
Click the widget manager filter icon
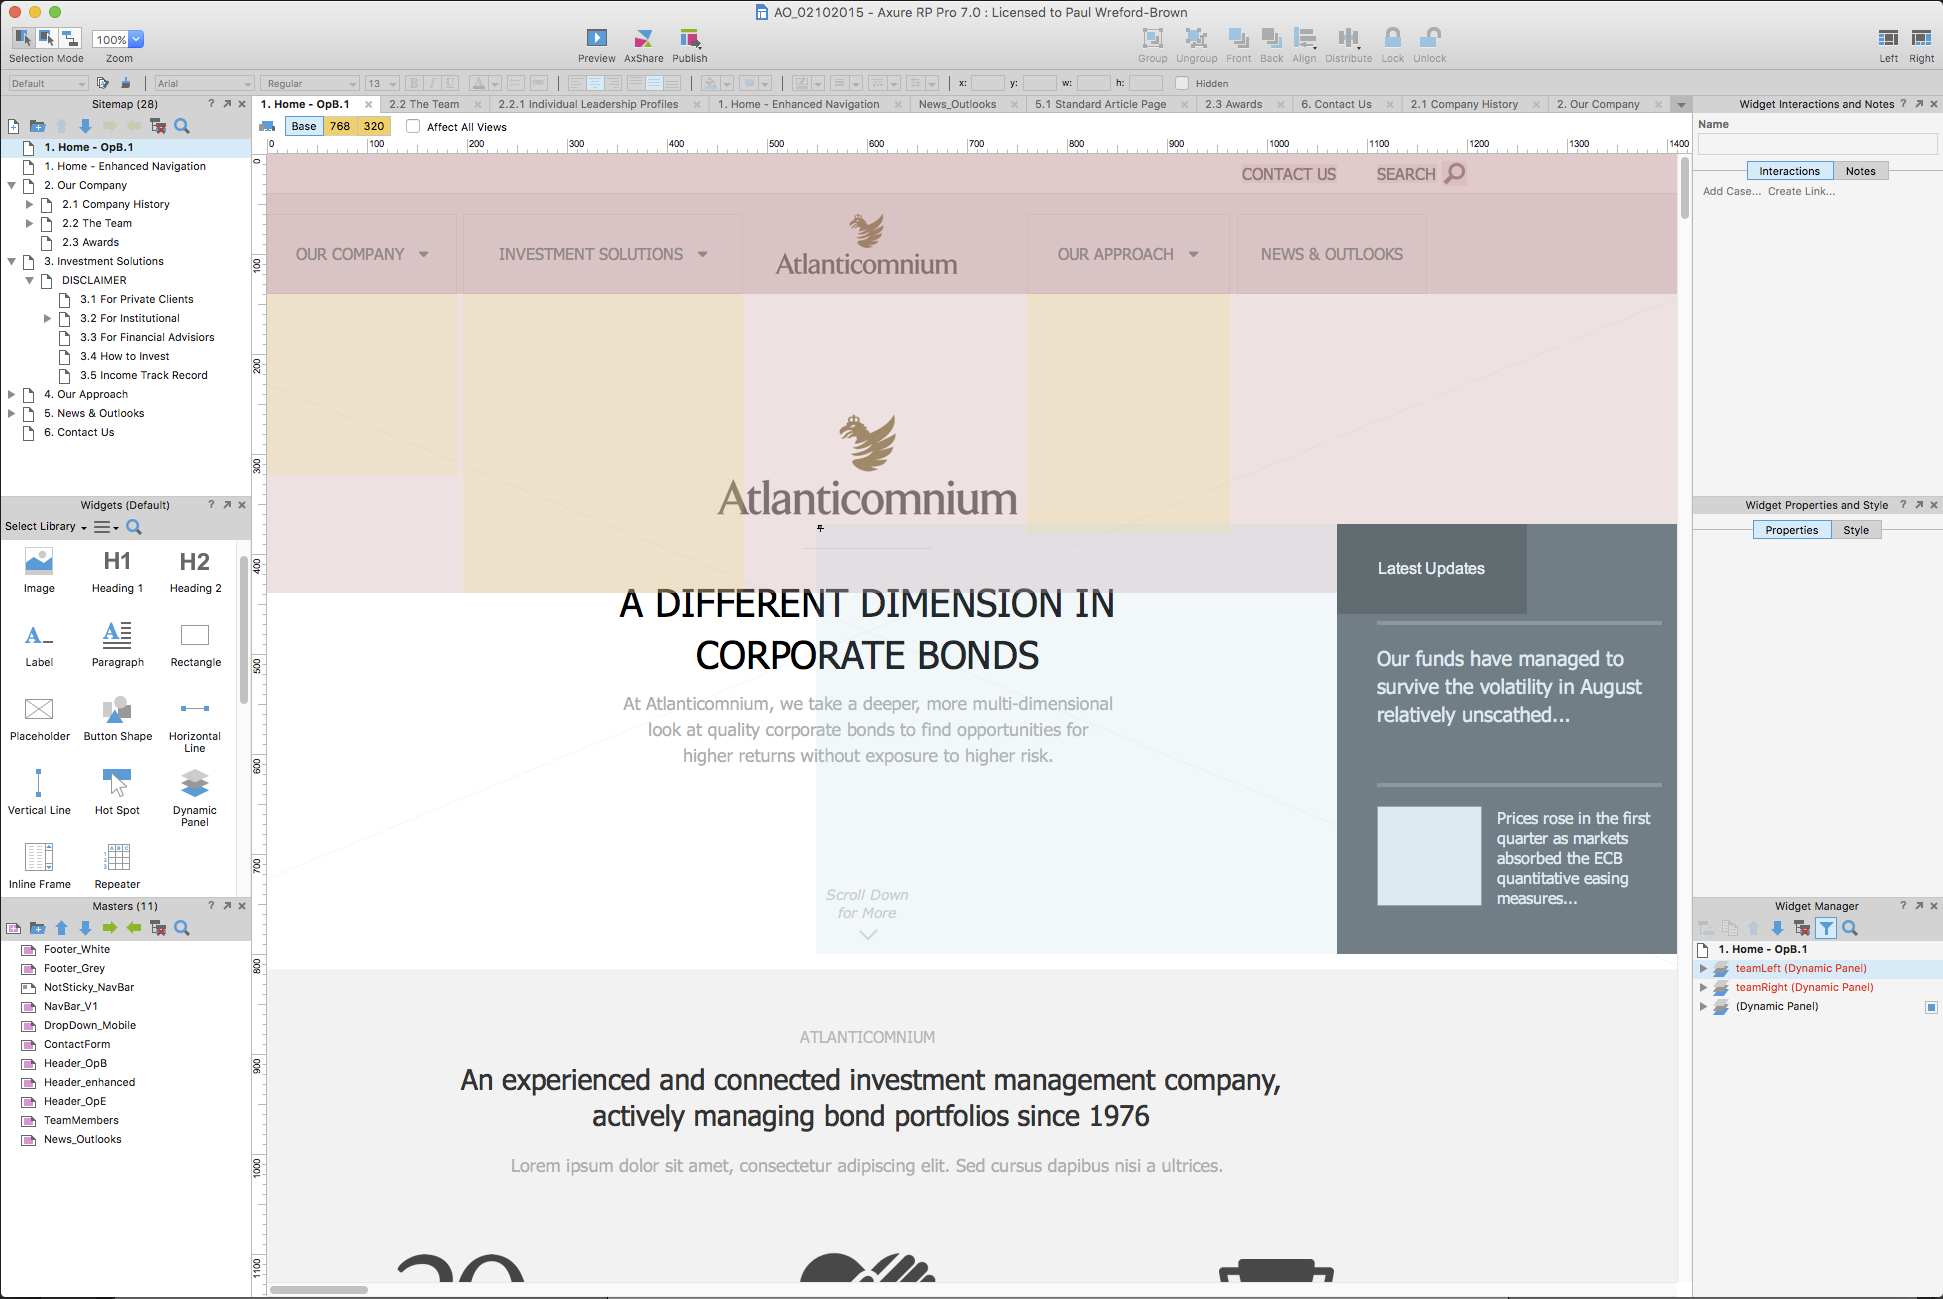click(x=1826, y=928)
